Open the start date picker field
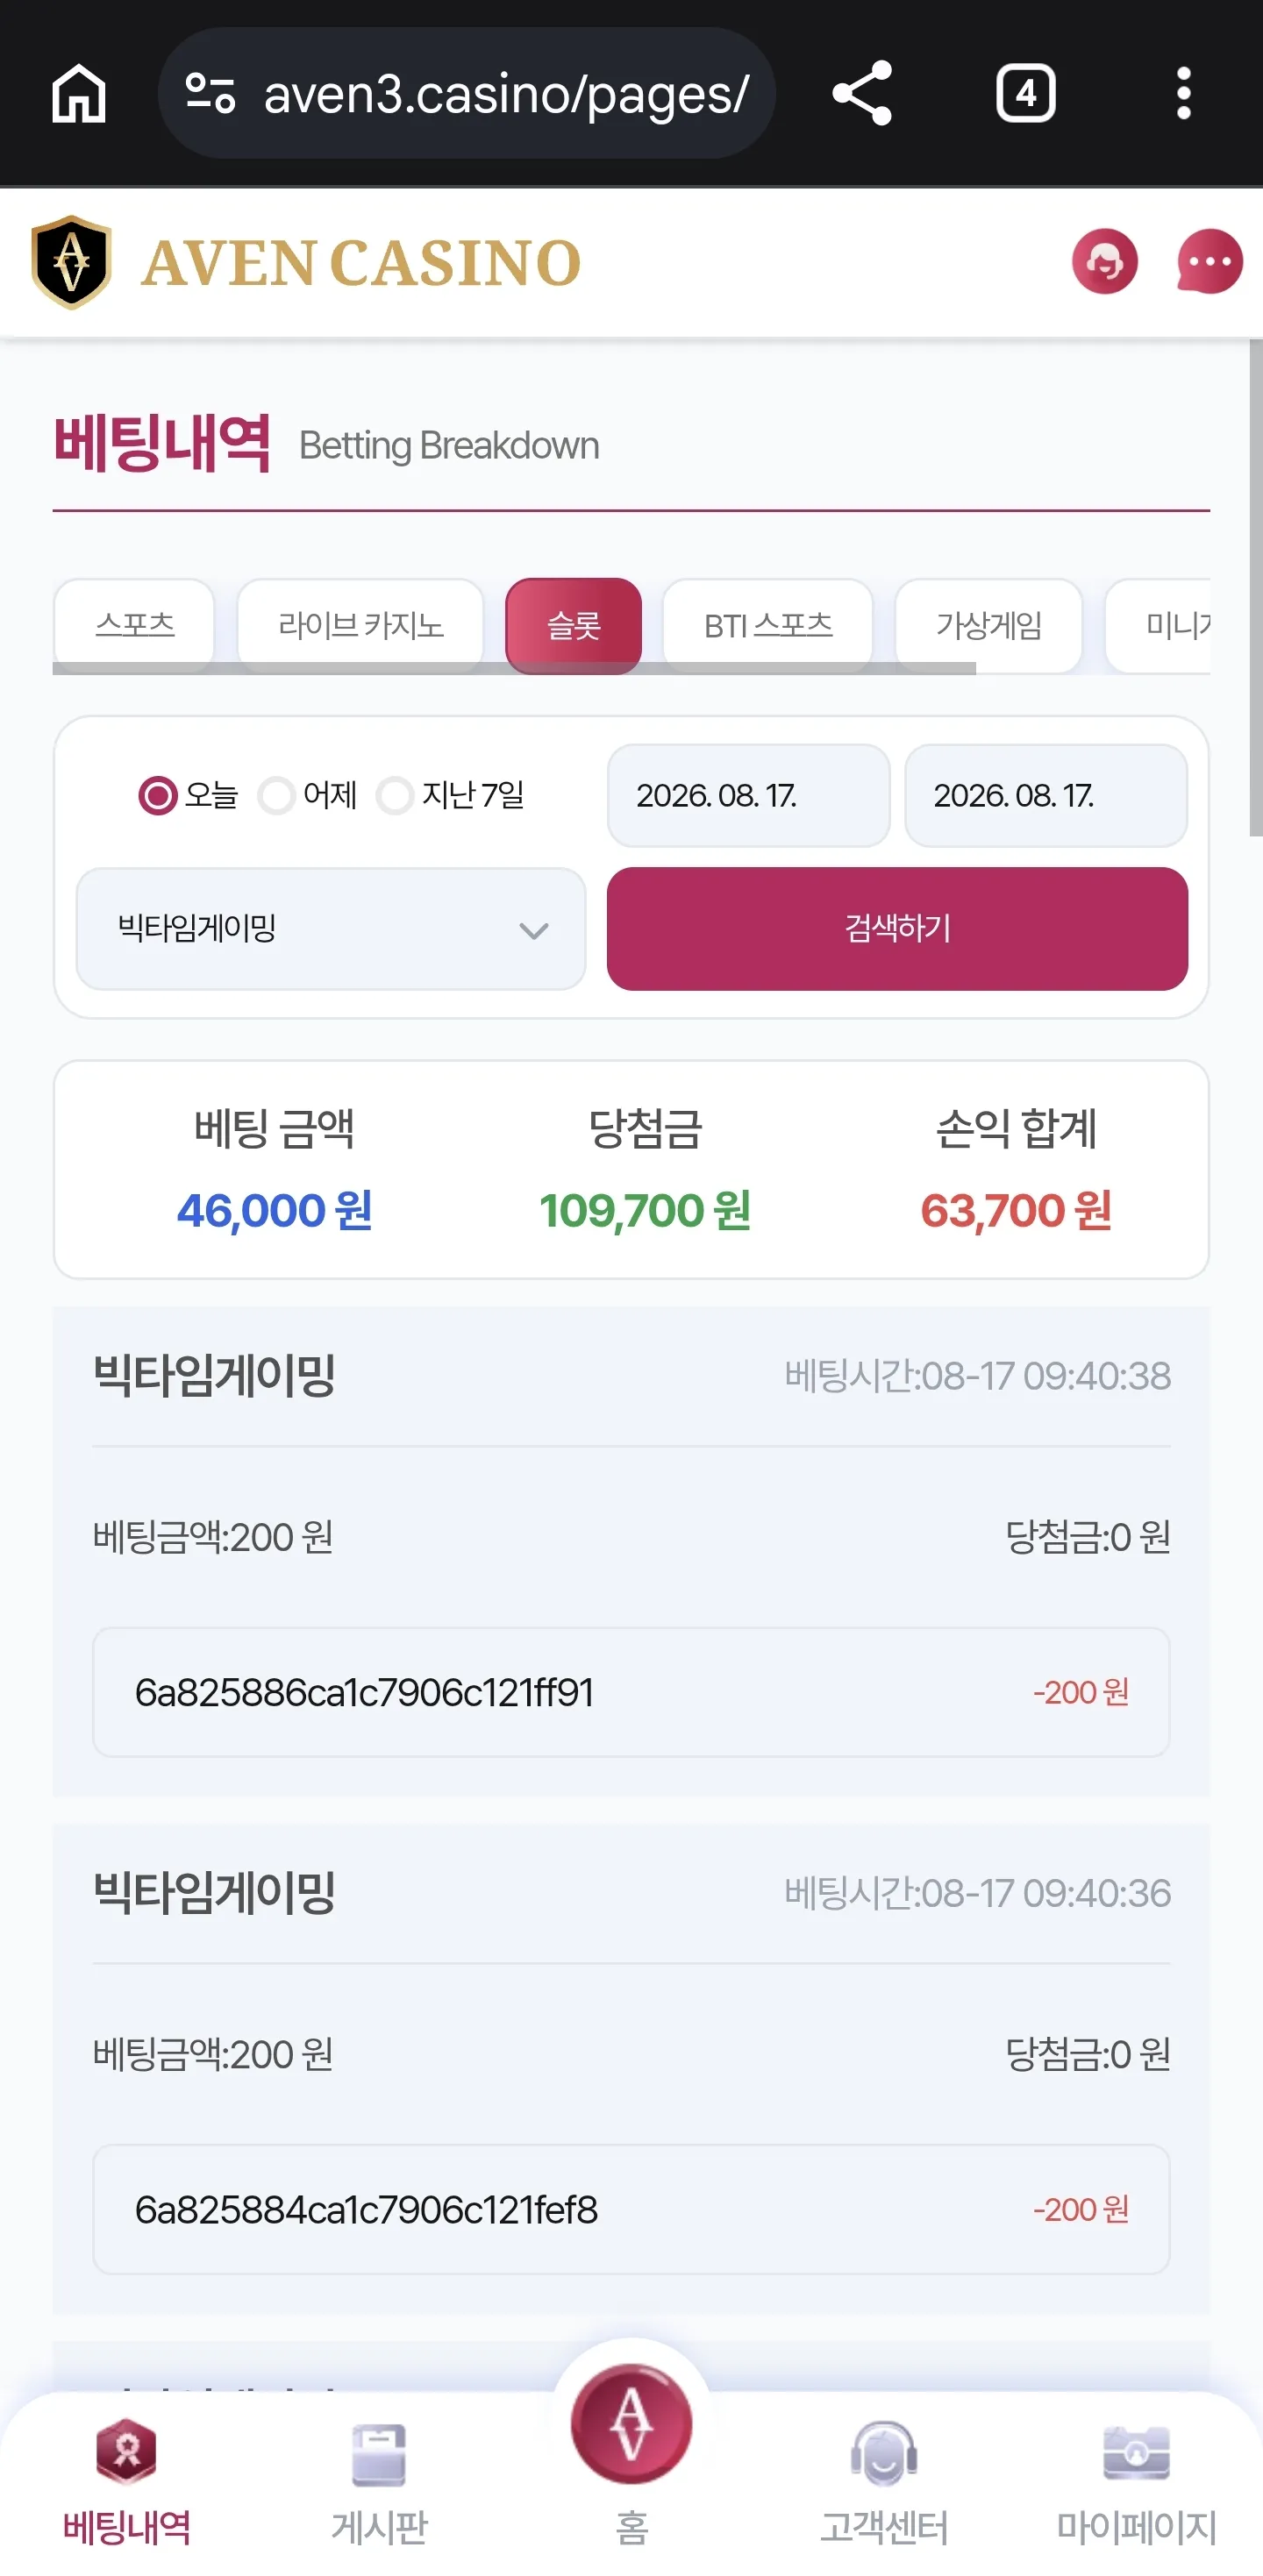The height and width of the screenshot is (2576, 1263). point(748,795)
